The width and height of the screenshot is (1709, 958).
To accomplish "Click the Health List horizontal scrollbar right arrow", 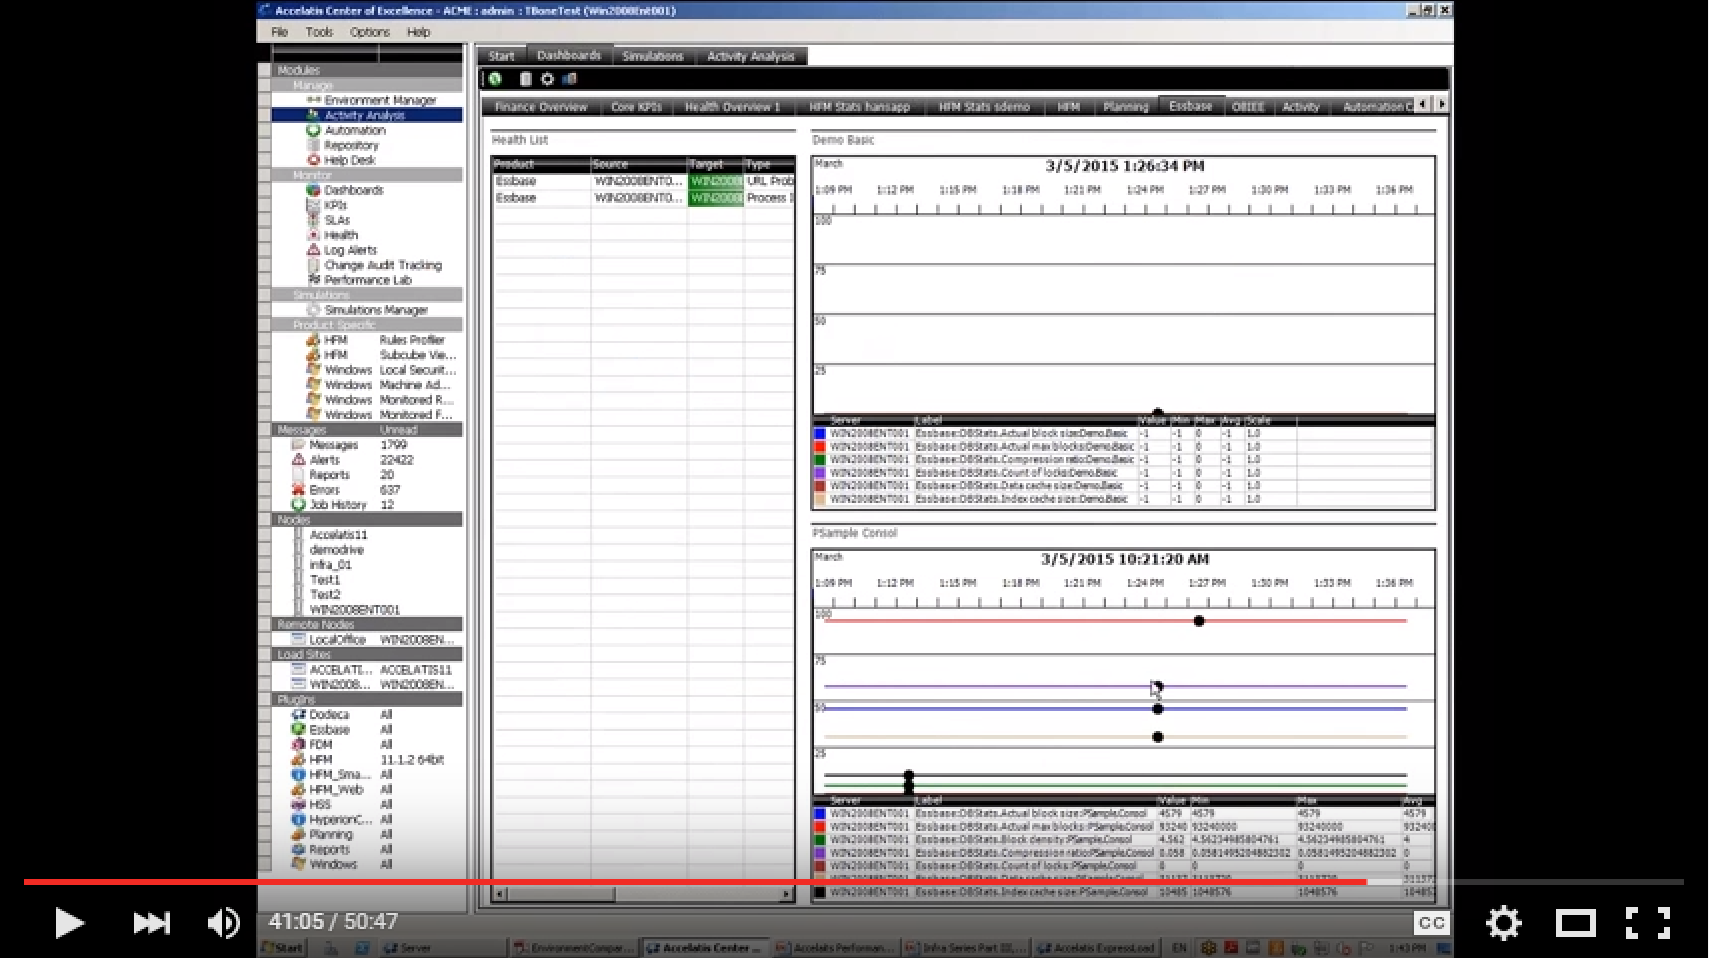I will pyautogui.click(x=786, y=894).
